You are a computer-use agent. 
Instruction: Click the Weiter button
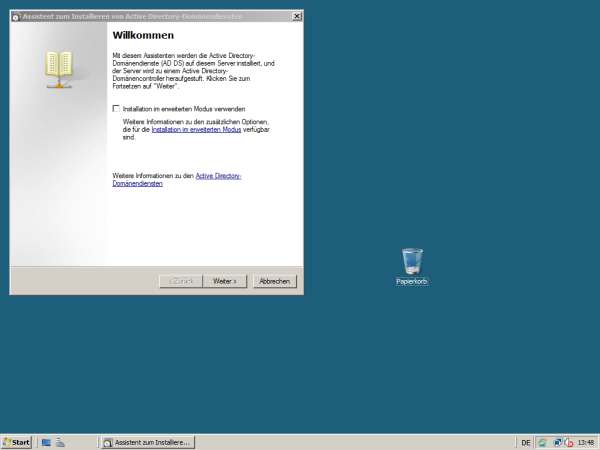(225, 281)
